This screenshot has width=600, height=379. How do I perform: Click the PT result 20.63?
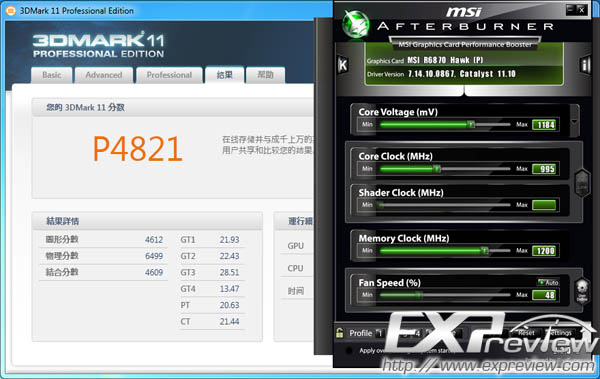pyautogui.click(x=229, y=305)
